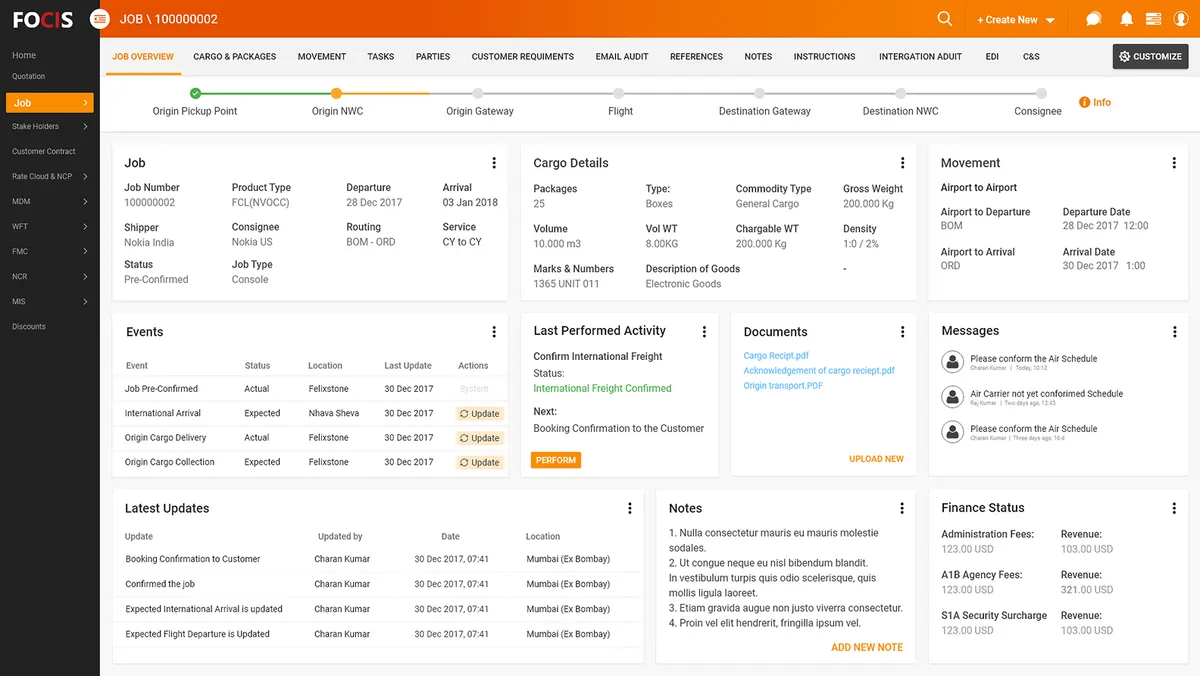This screenshot has height=676, width=1200.
Task: Expand the FMC sidebar item
Action: (49, 252)
